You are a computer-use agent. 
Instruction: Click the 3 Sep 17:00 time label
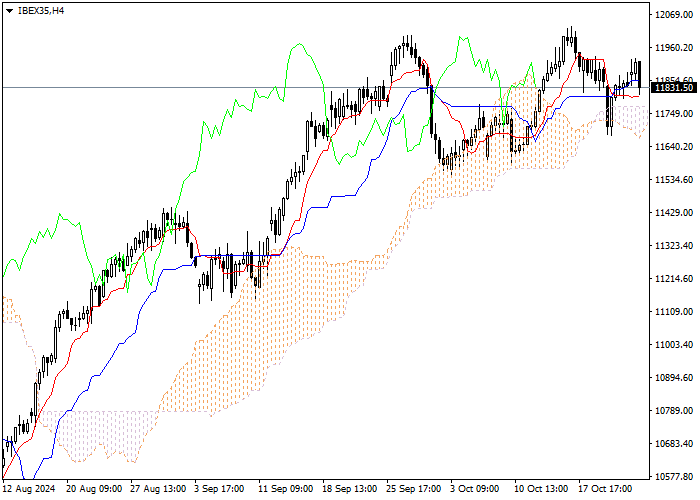220,489
